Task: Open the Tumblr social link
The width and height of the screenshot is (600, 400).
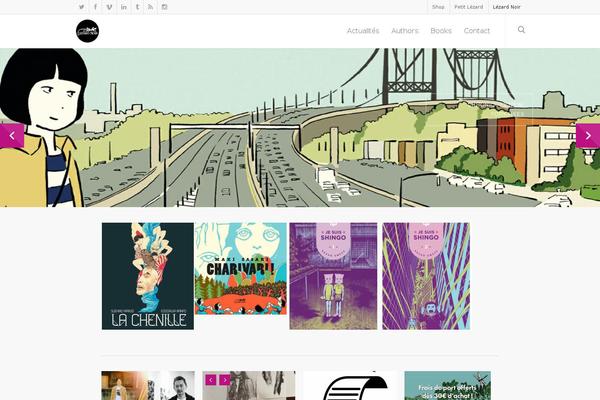Action: point(137,7)
